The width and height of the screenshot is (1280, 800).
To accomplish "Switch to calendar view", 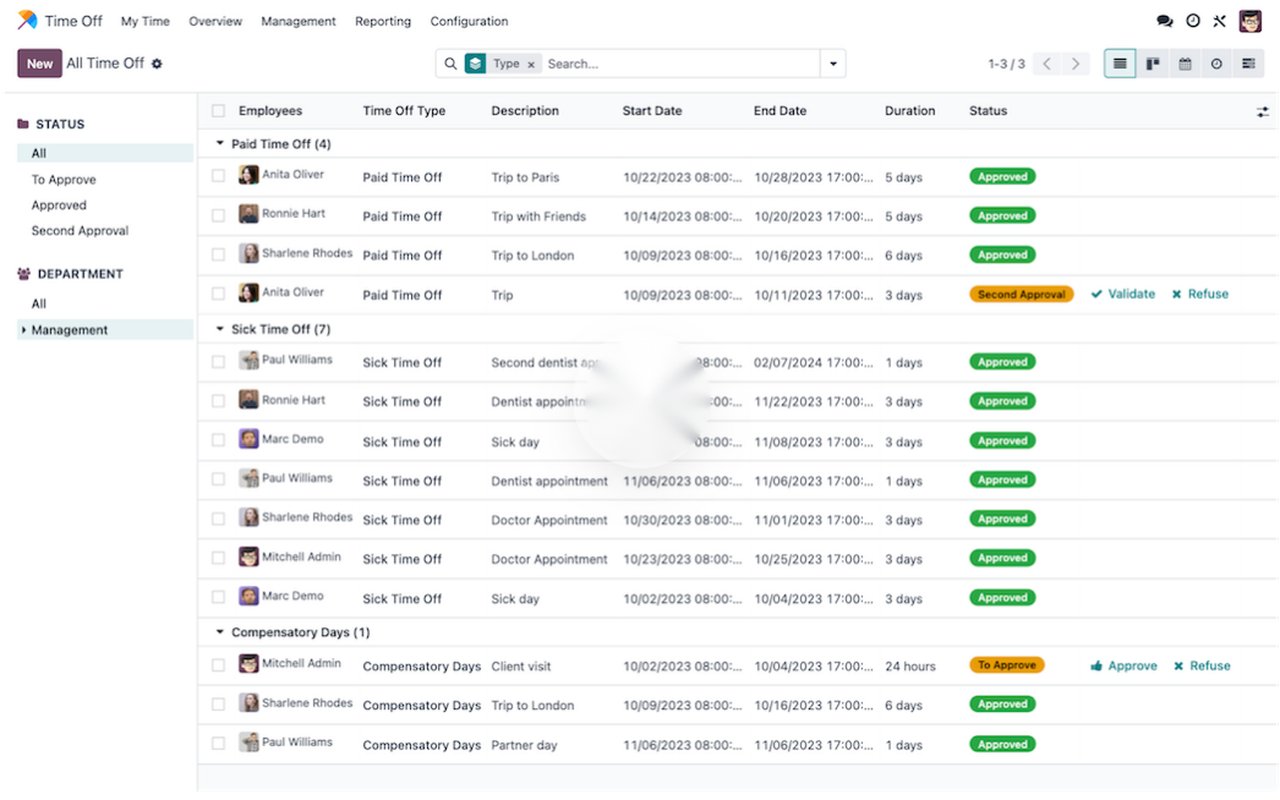I will 1185,64.
